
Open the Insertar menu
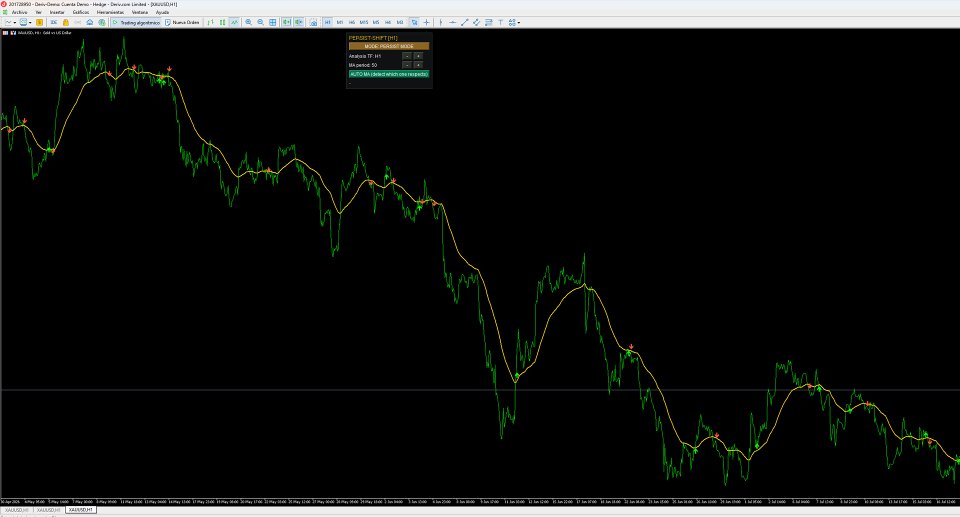[x=57, y=12]
